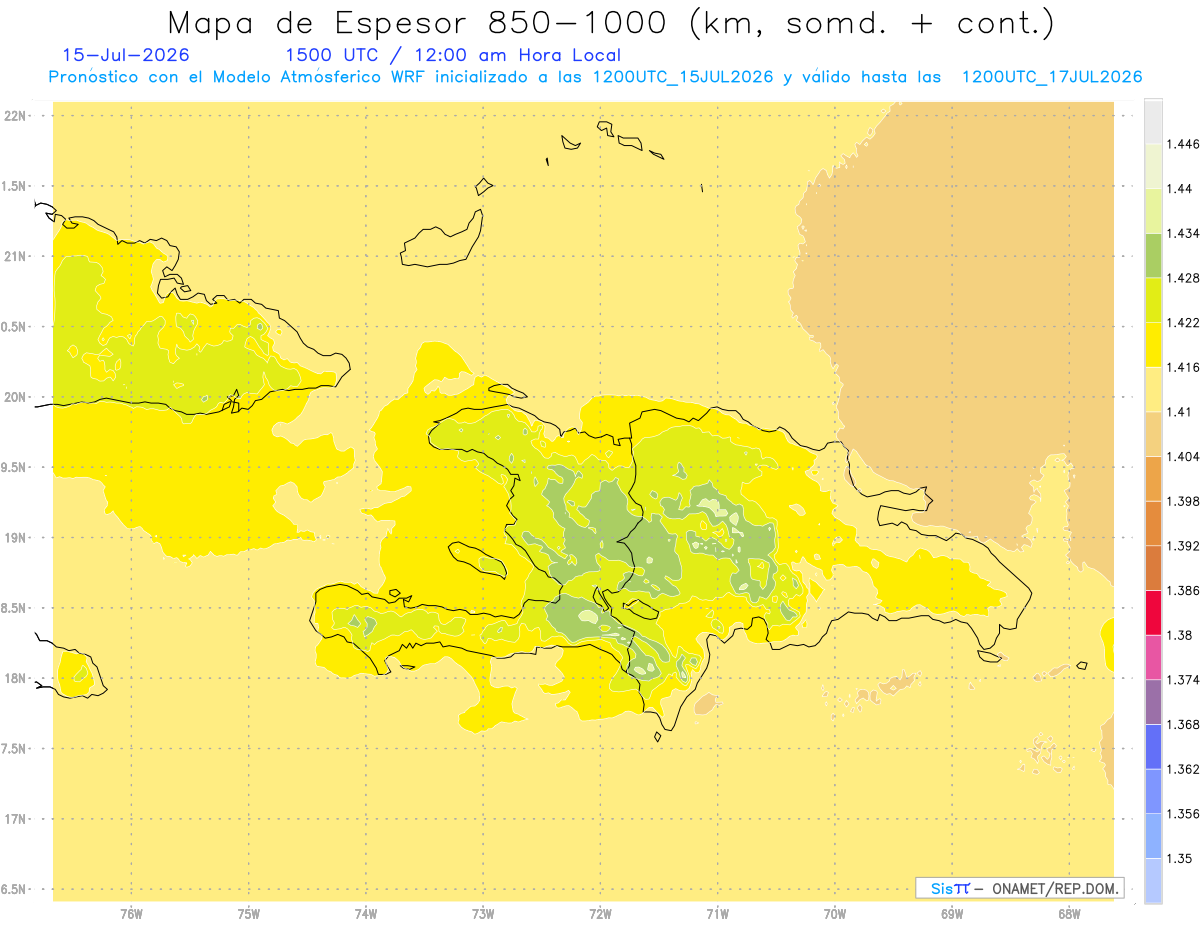The height and width of the screenshot is (927, 1200).
Task: Click the blue swatch between 1.362 and 1.368
Action: click(1153, 747)
